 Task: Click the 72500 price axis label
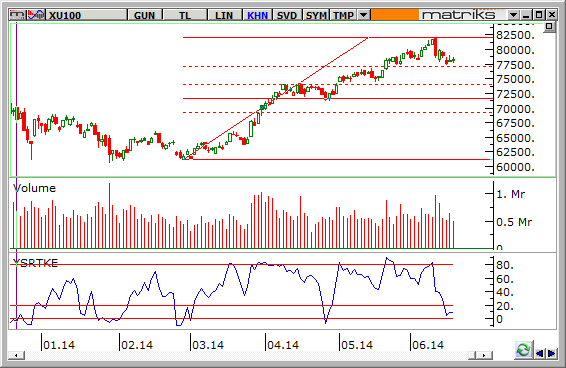[515, 94]
